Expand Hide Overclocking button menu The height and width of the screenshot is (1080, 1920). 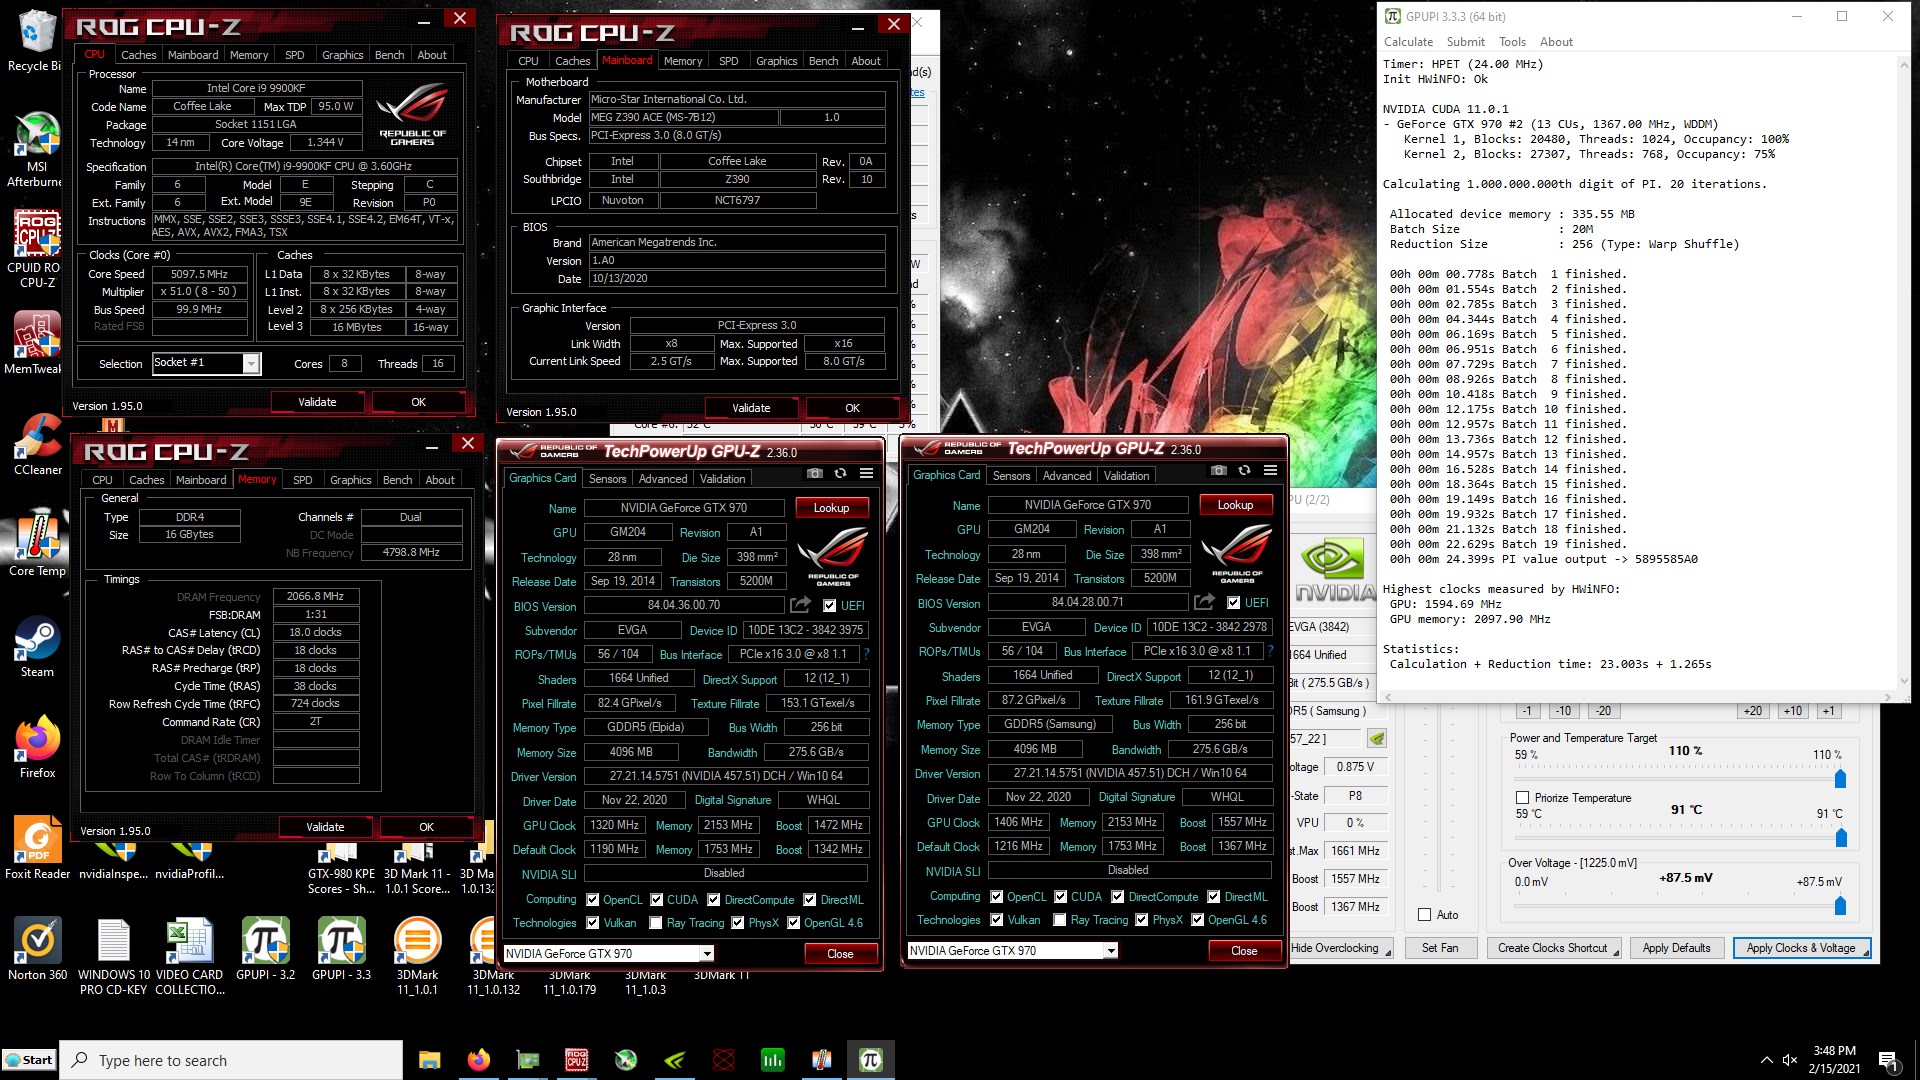(1388, 953)
